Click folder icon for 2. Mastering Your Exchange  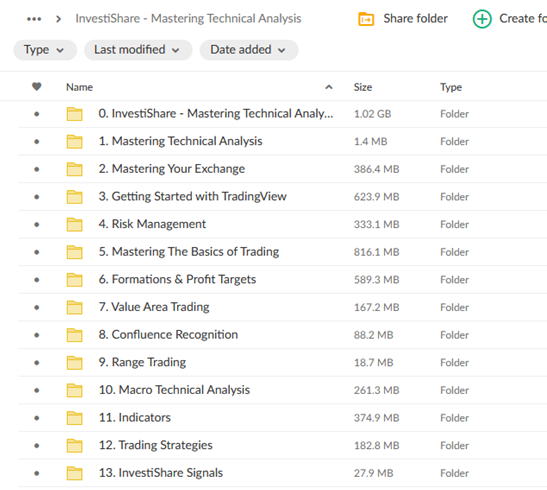[74, 169]
